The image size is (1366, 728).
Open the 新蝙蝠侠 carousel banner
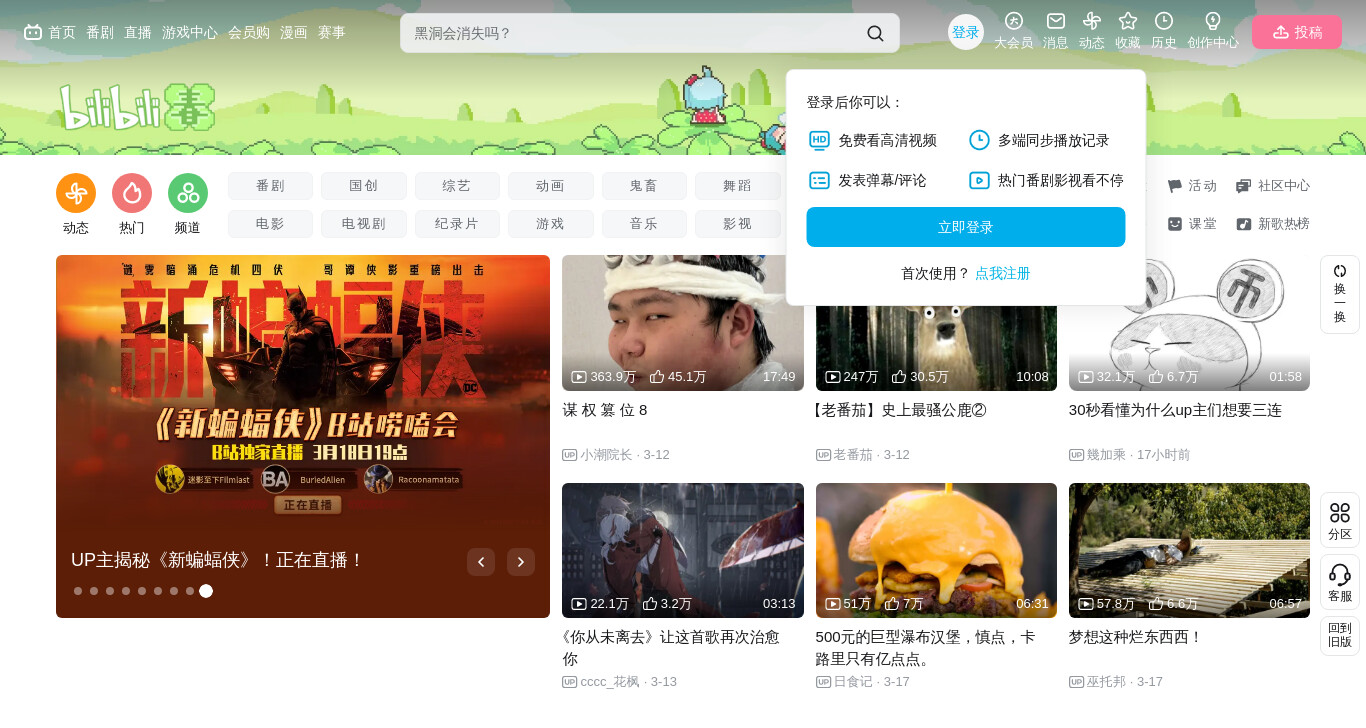(303, 436)
